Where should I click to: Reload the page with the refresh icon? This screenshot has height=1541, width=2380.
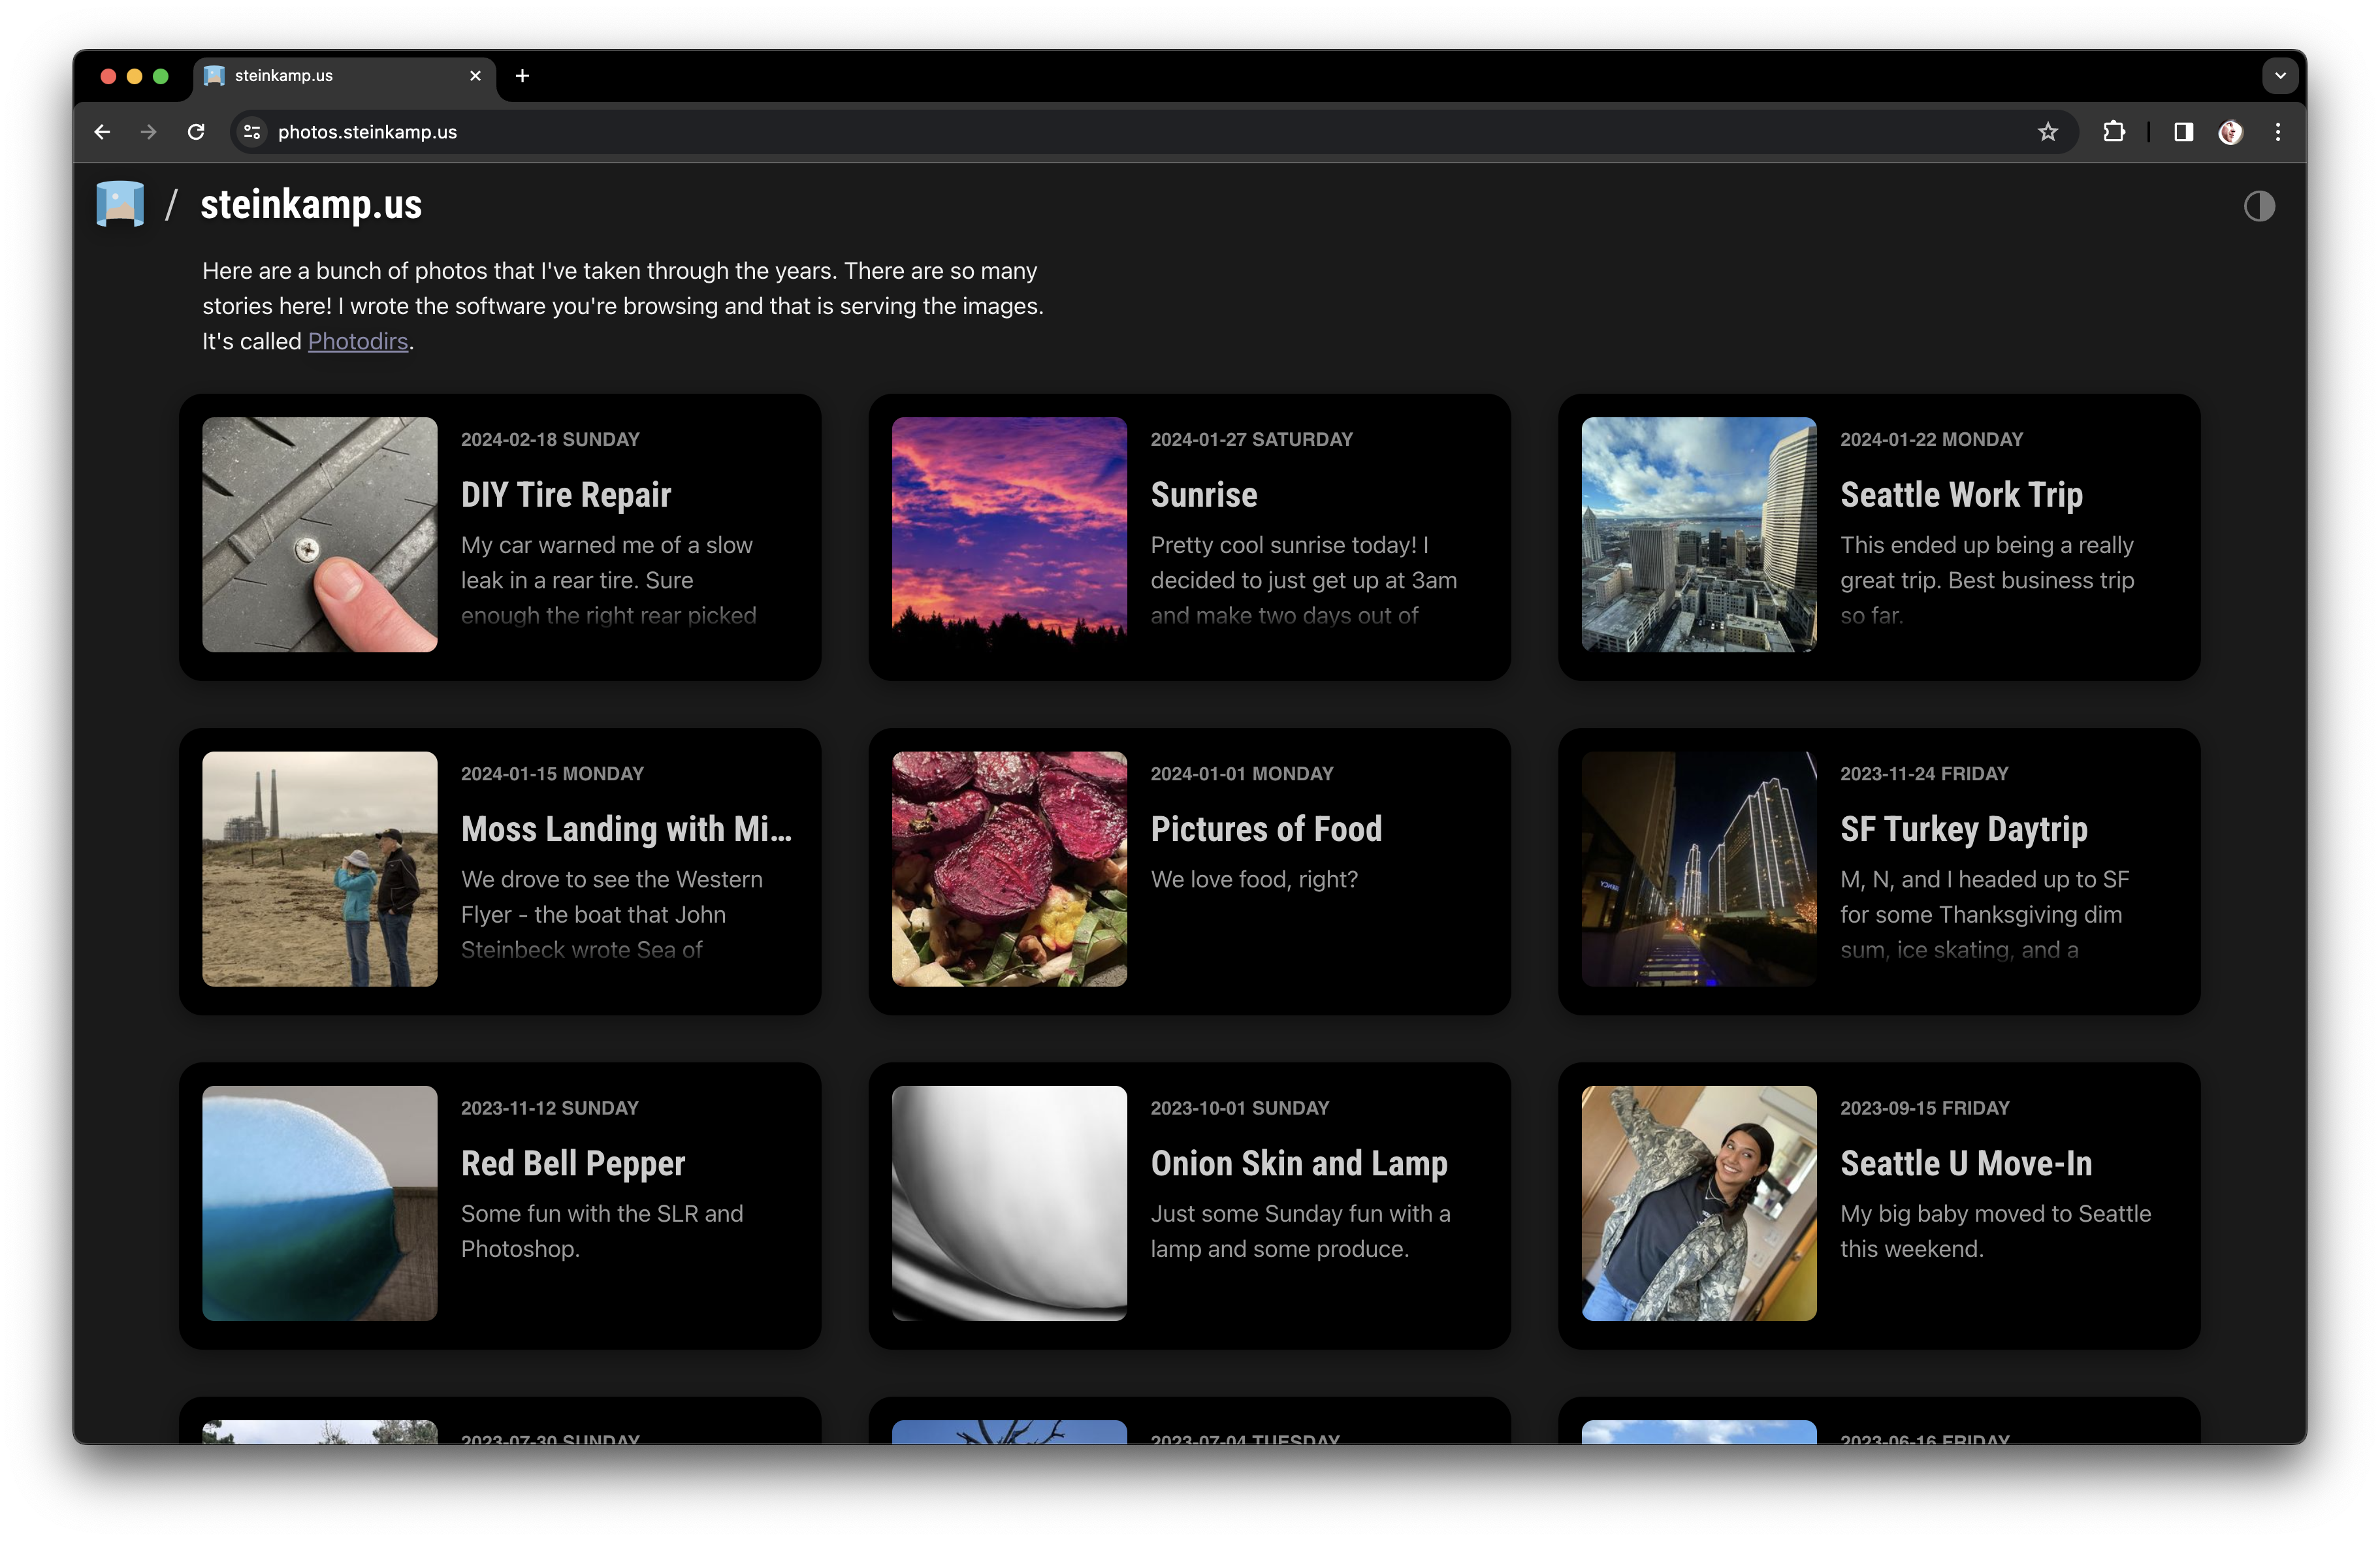(196, 132)
